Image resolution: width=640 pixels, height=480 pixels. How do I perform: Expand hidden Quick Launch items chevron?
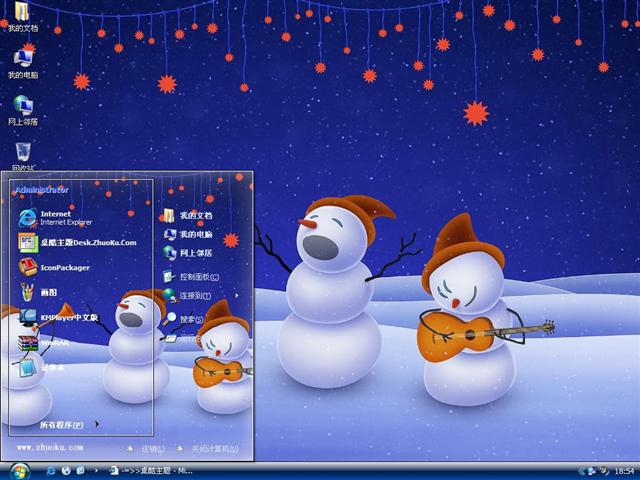(96, 471)
